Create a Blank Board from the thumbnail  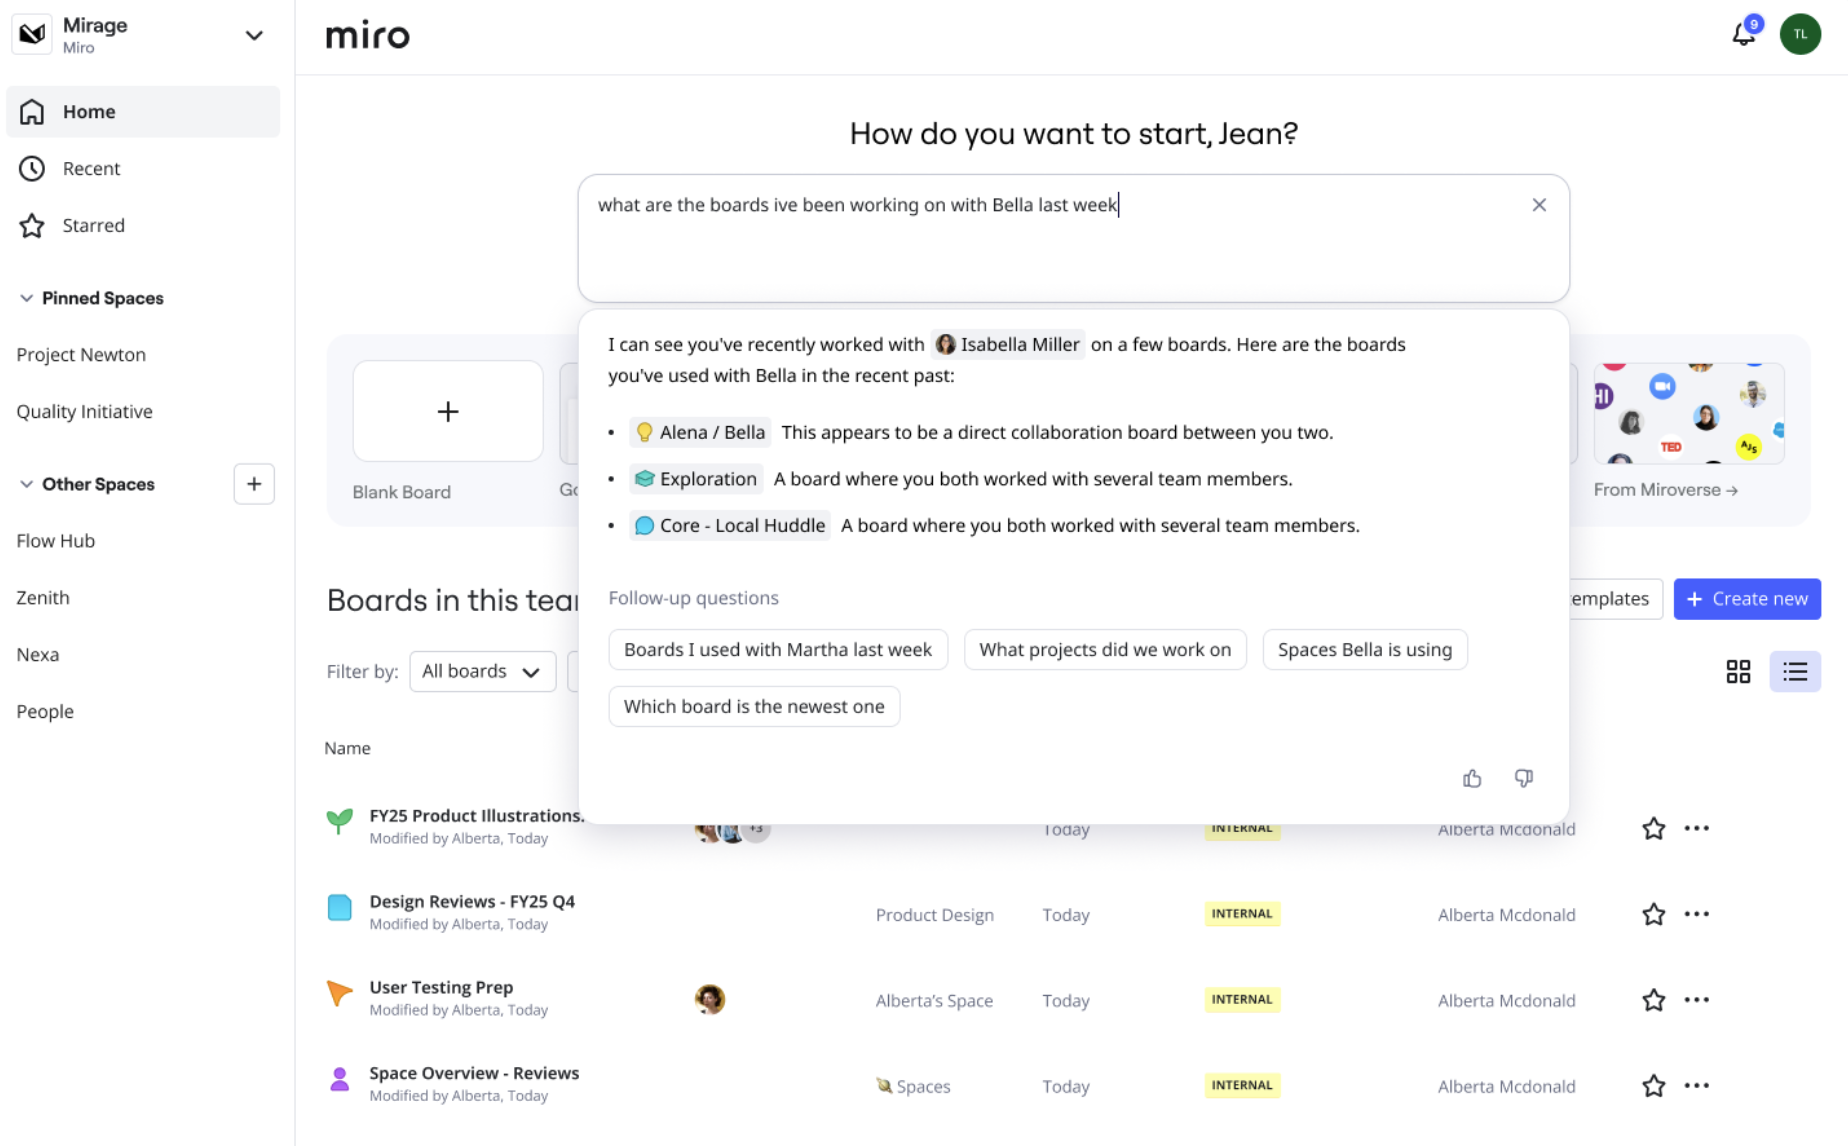[447, 412]
